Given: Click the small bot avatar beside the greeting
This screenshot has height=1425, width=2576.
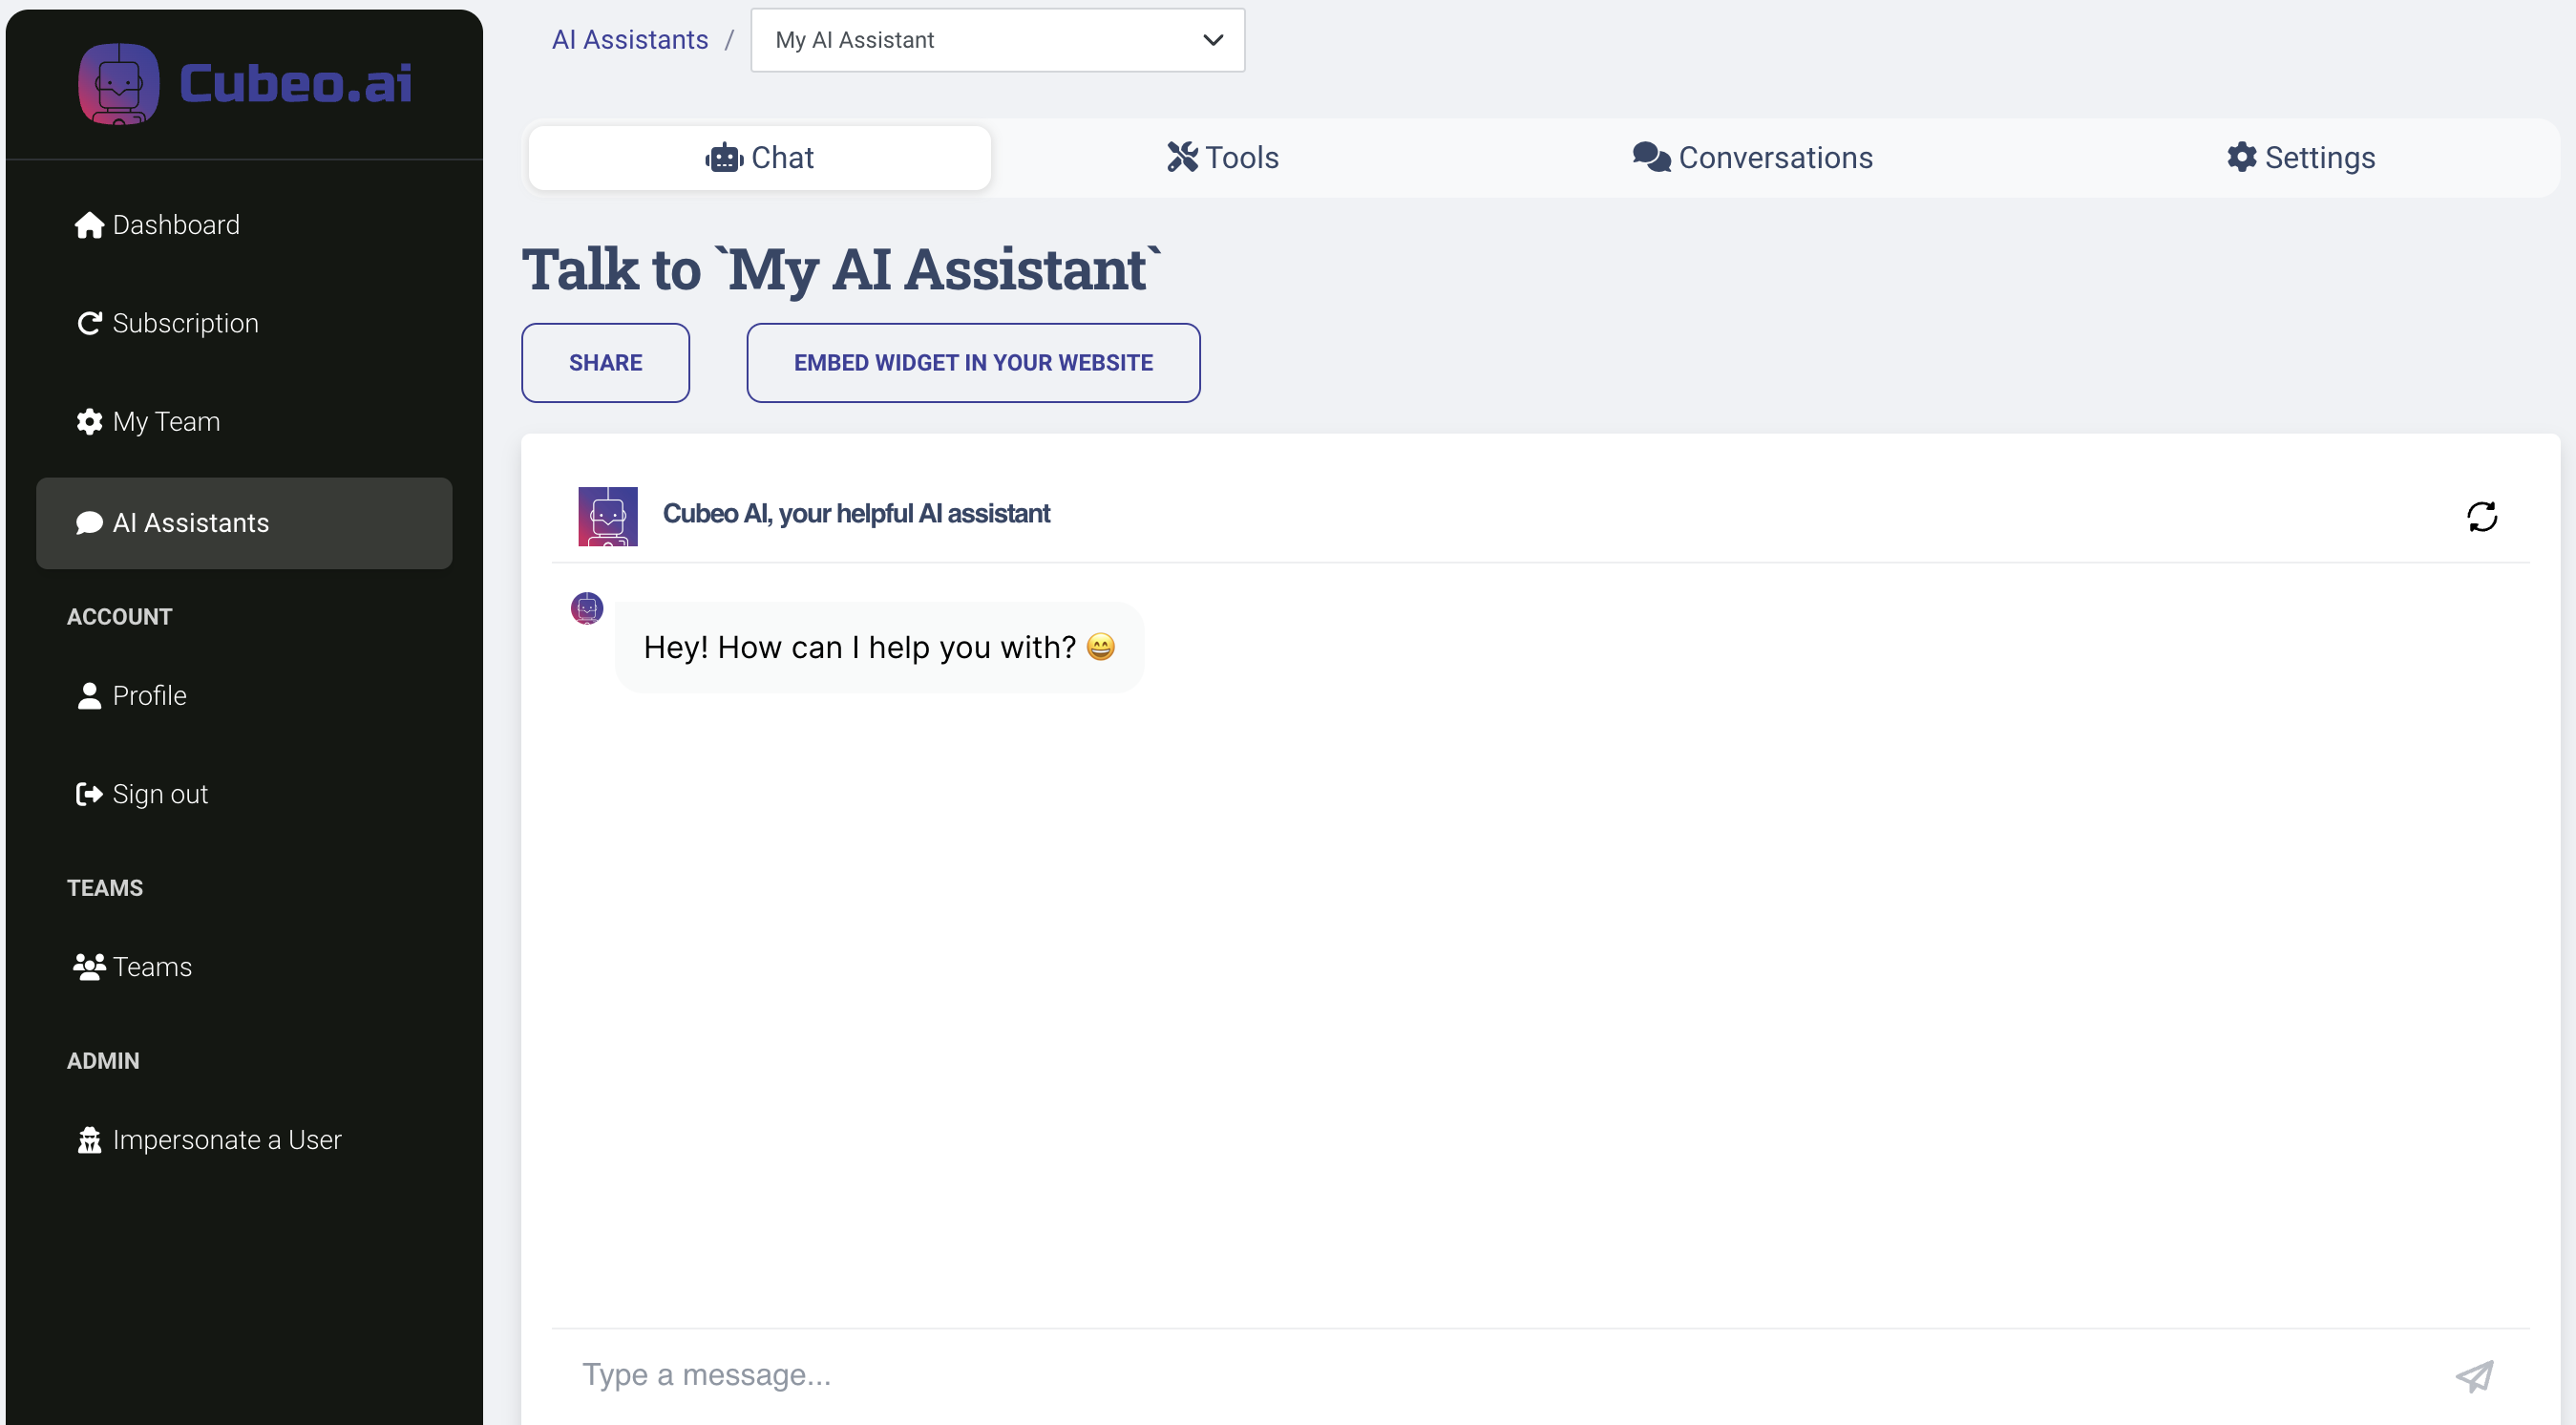Looking at the screenshot, I should 587,608.
